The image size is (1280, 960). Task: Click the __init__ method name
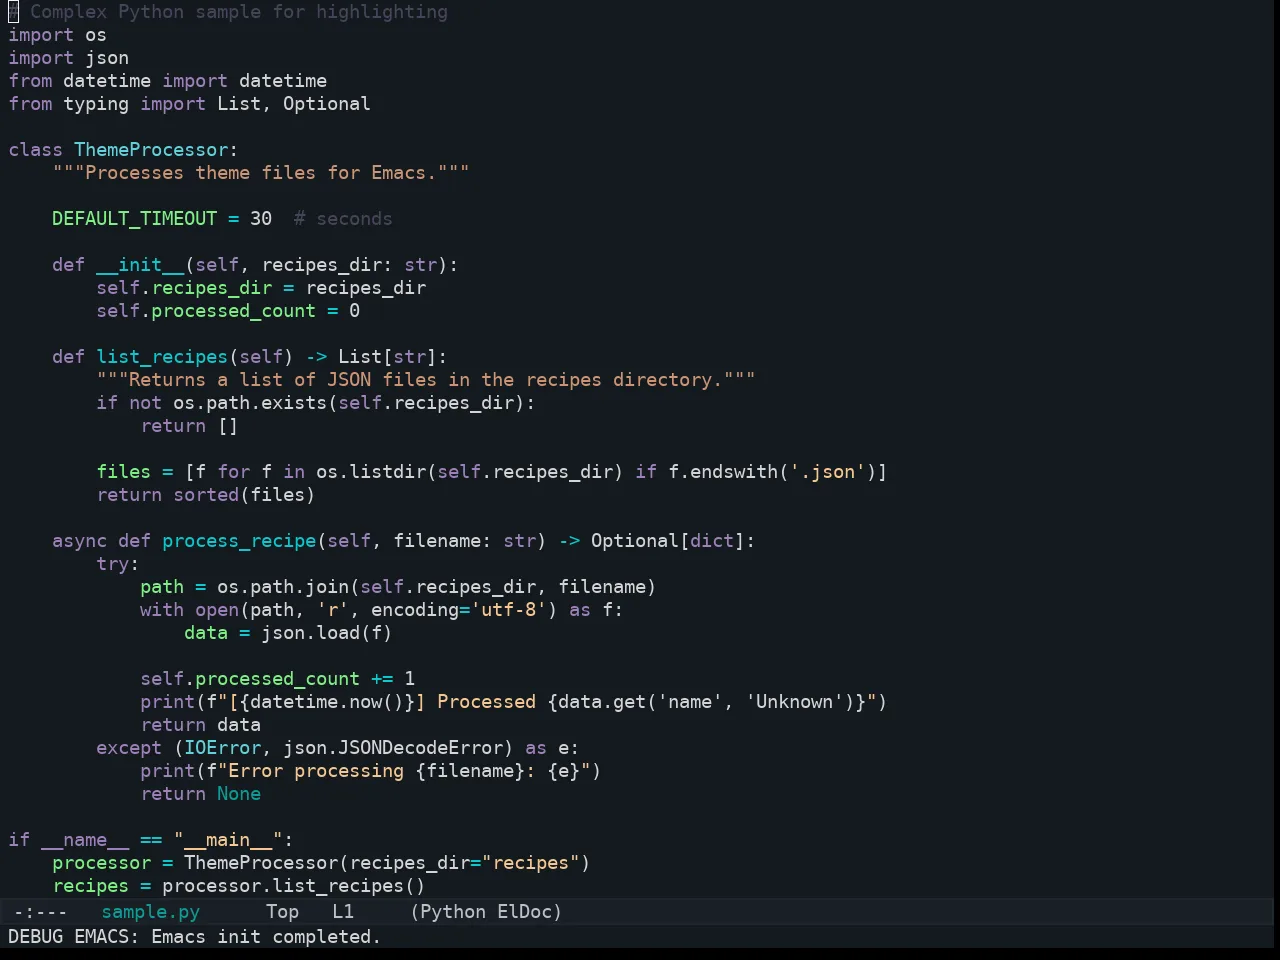(x=140, y=265)
